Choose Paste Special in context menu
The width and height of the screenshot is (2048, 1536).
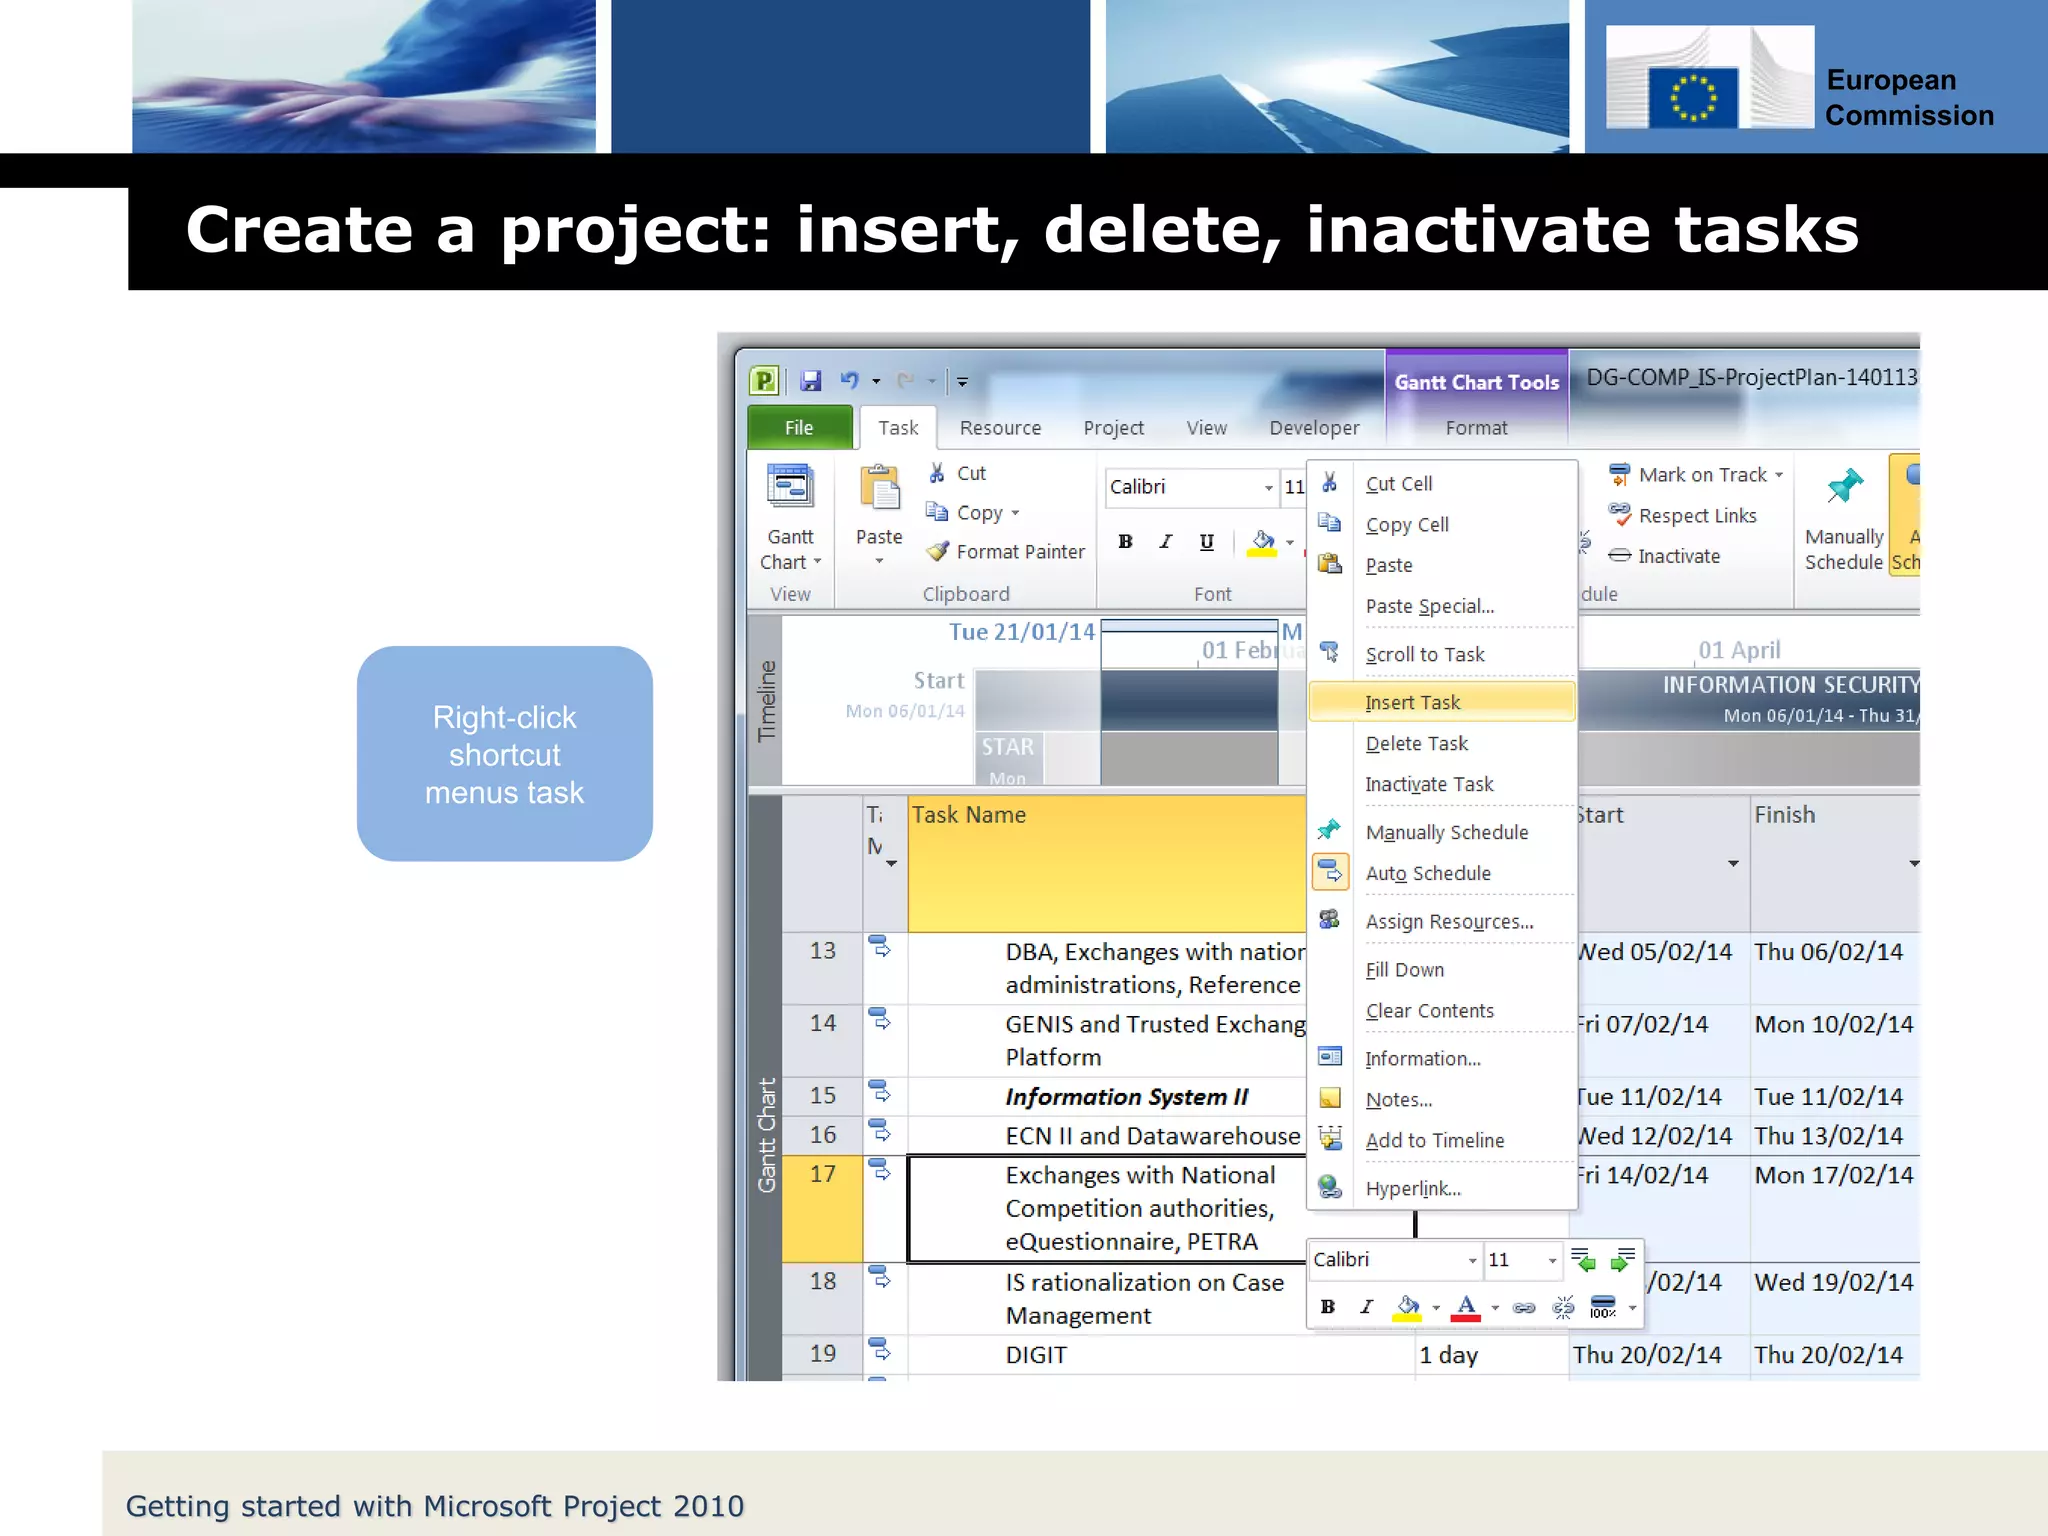pyautogui.click(x=1442, y=606)
